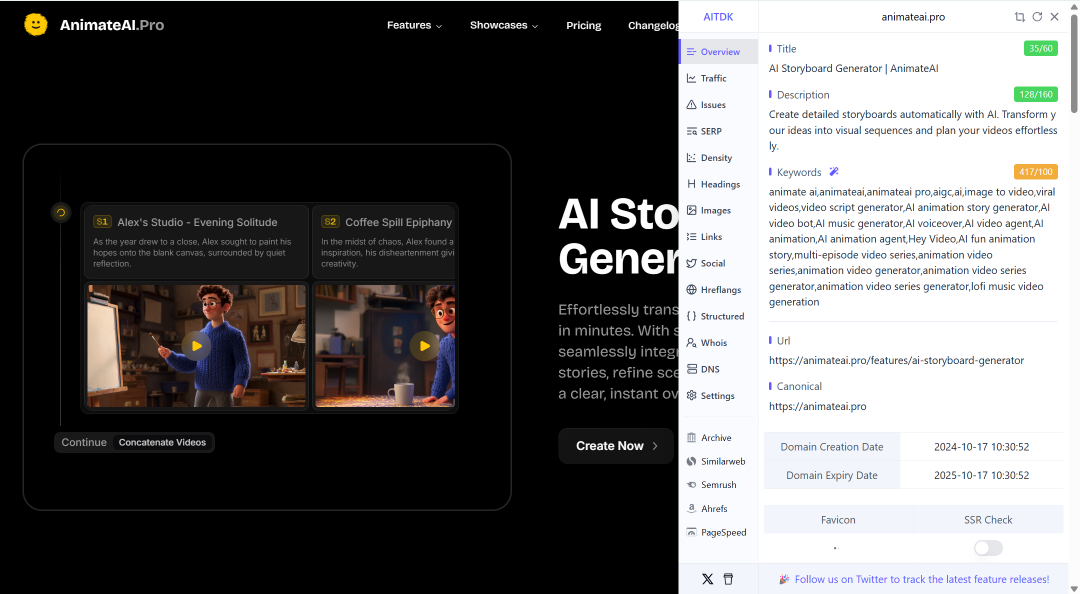Play the Alex's Studio scene video
This screenshot has width=1080, height=594.
[x=196, y=346]
